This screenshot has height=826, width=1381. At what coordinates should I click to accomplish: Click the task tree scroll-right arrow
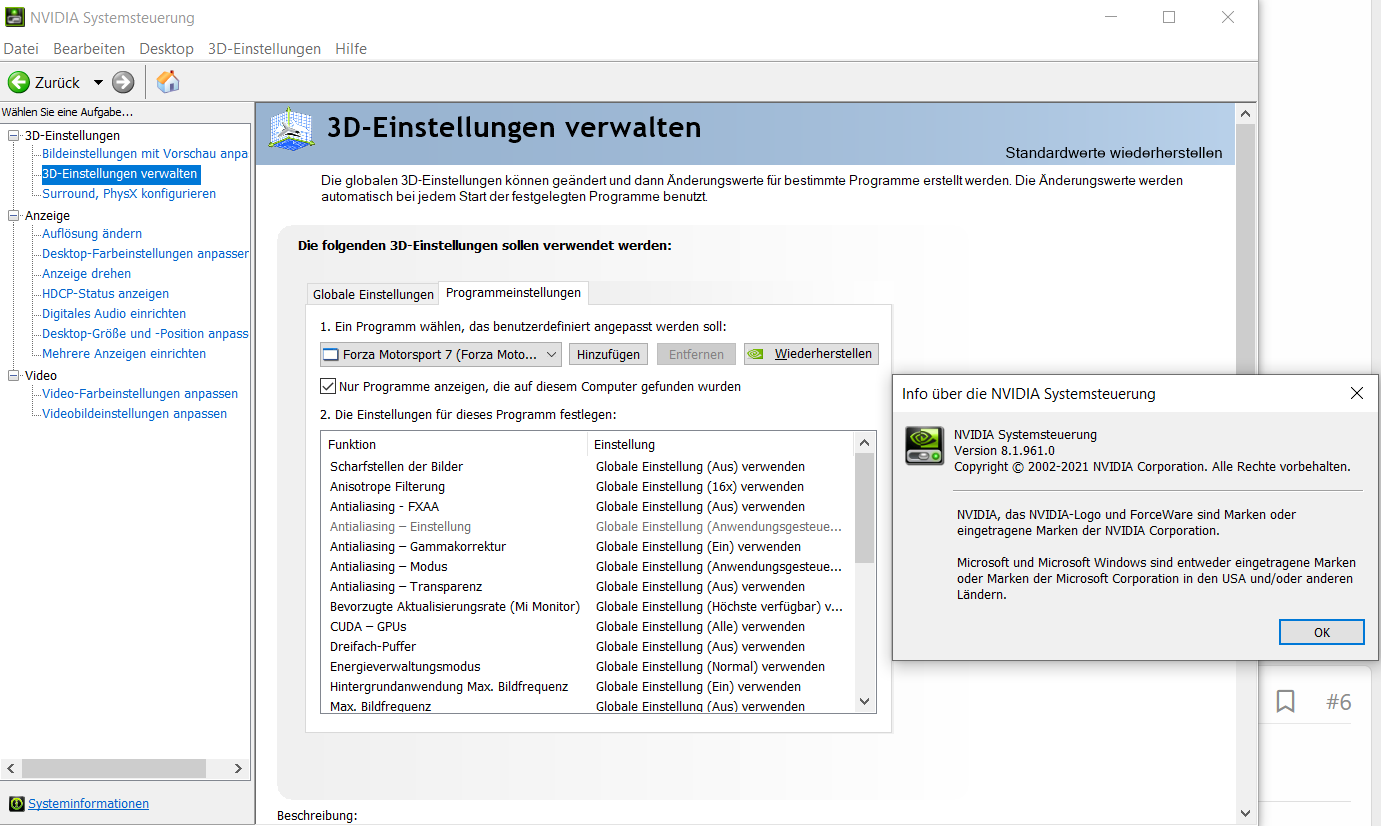click(238, 769)
